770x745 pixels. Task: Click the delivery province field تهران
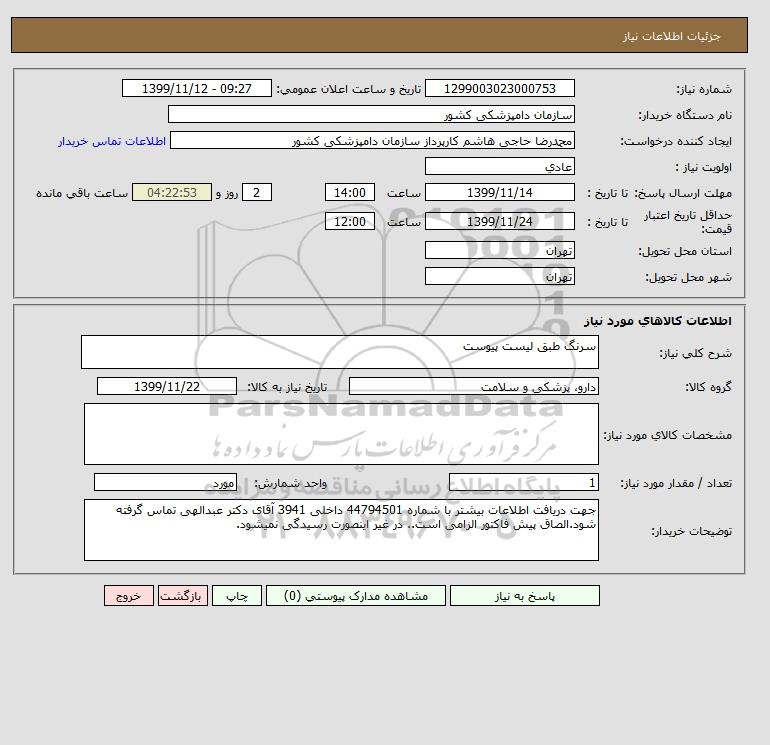[499, 250]
